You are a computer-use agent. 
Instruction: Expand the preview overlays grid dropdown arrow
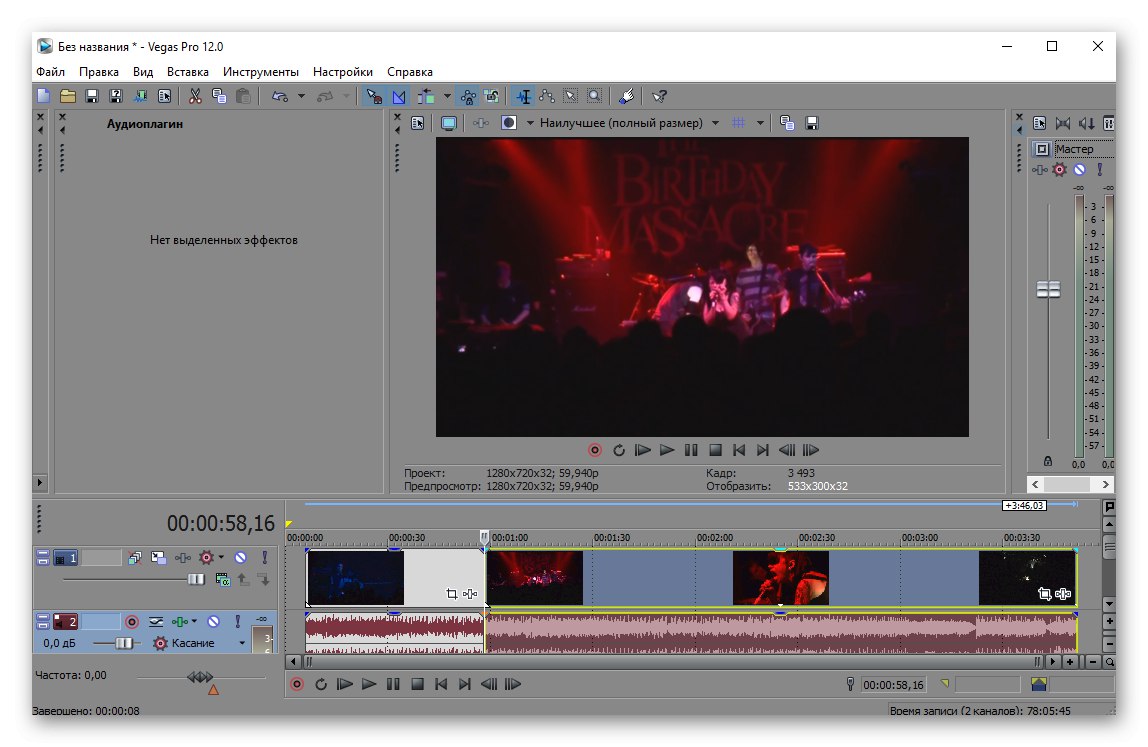[760, 123]
